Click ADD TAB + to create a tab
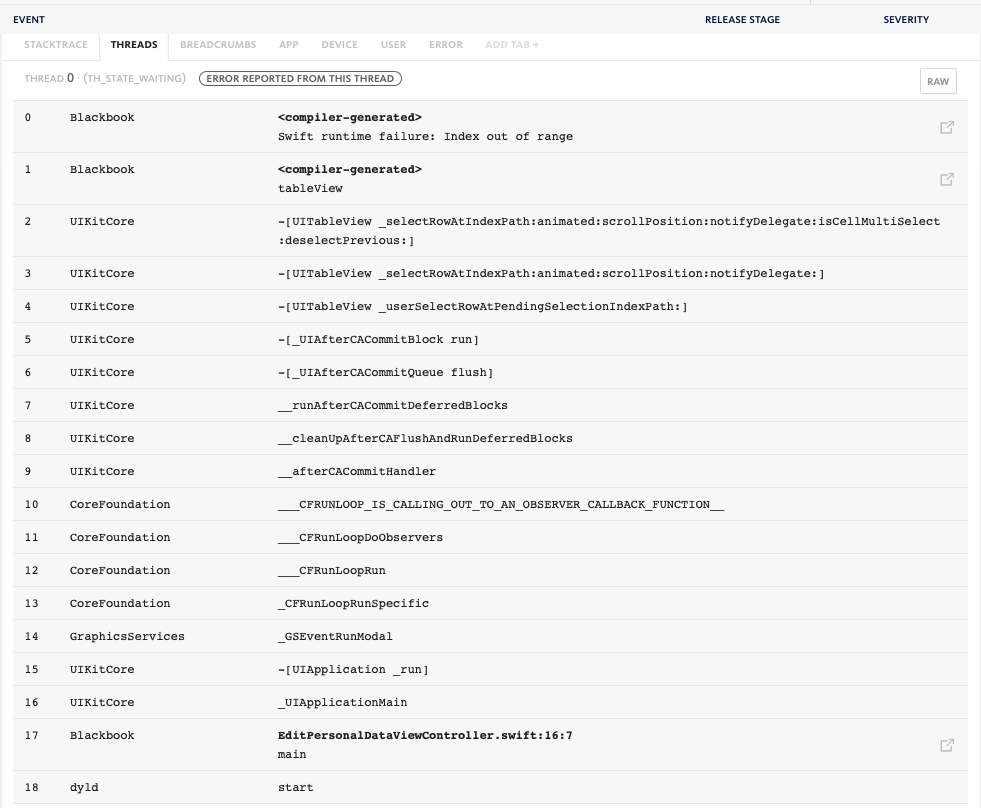 coord(512,44)
